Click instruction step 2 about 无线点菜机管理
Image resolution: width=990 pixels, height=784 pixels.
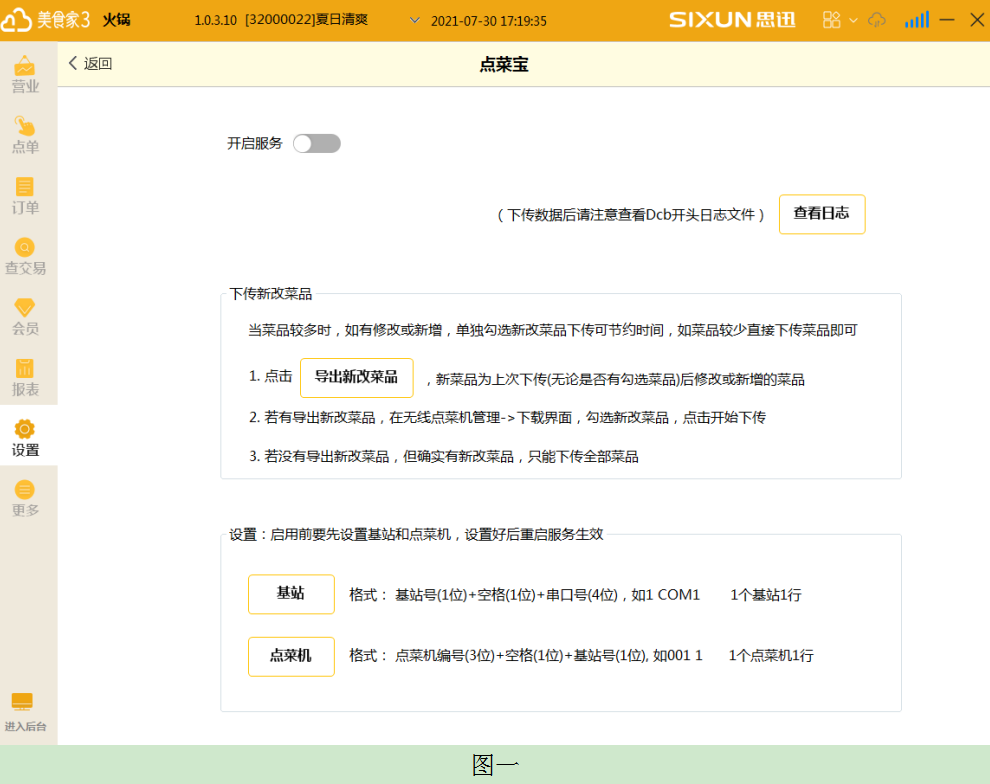coord(507,417)
